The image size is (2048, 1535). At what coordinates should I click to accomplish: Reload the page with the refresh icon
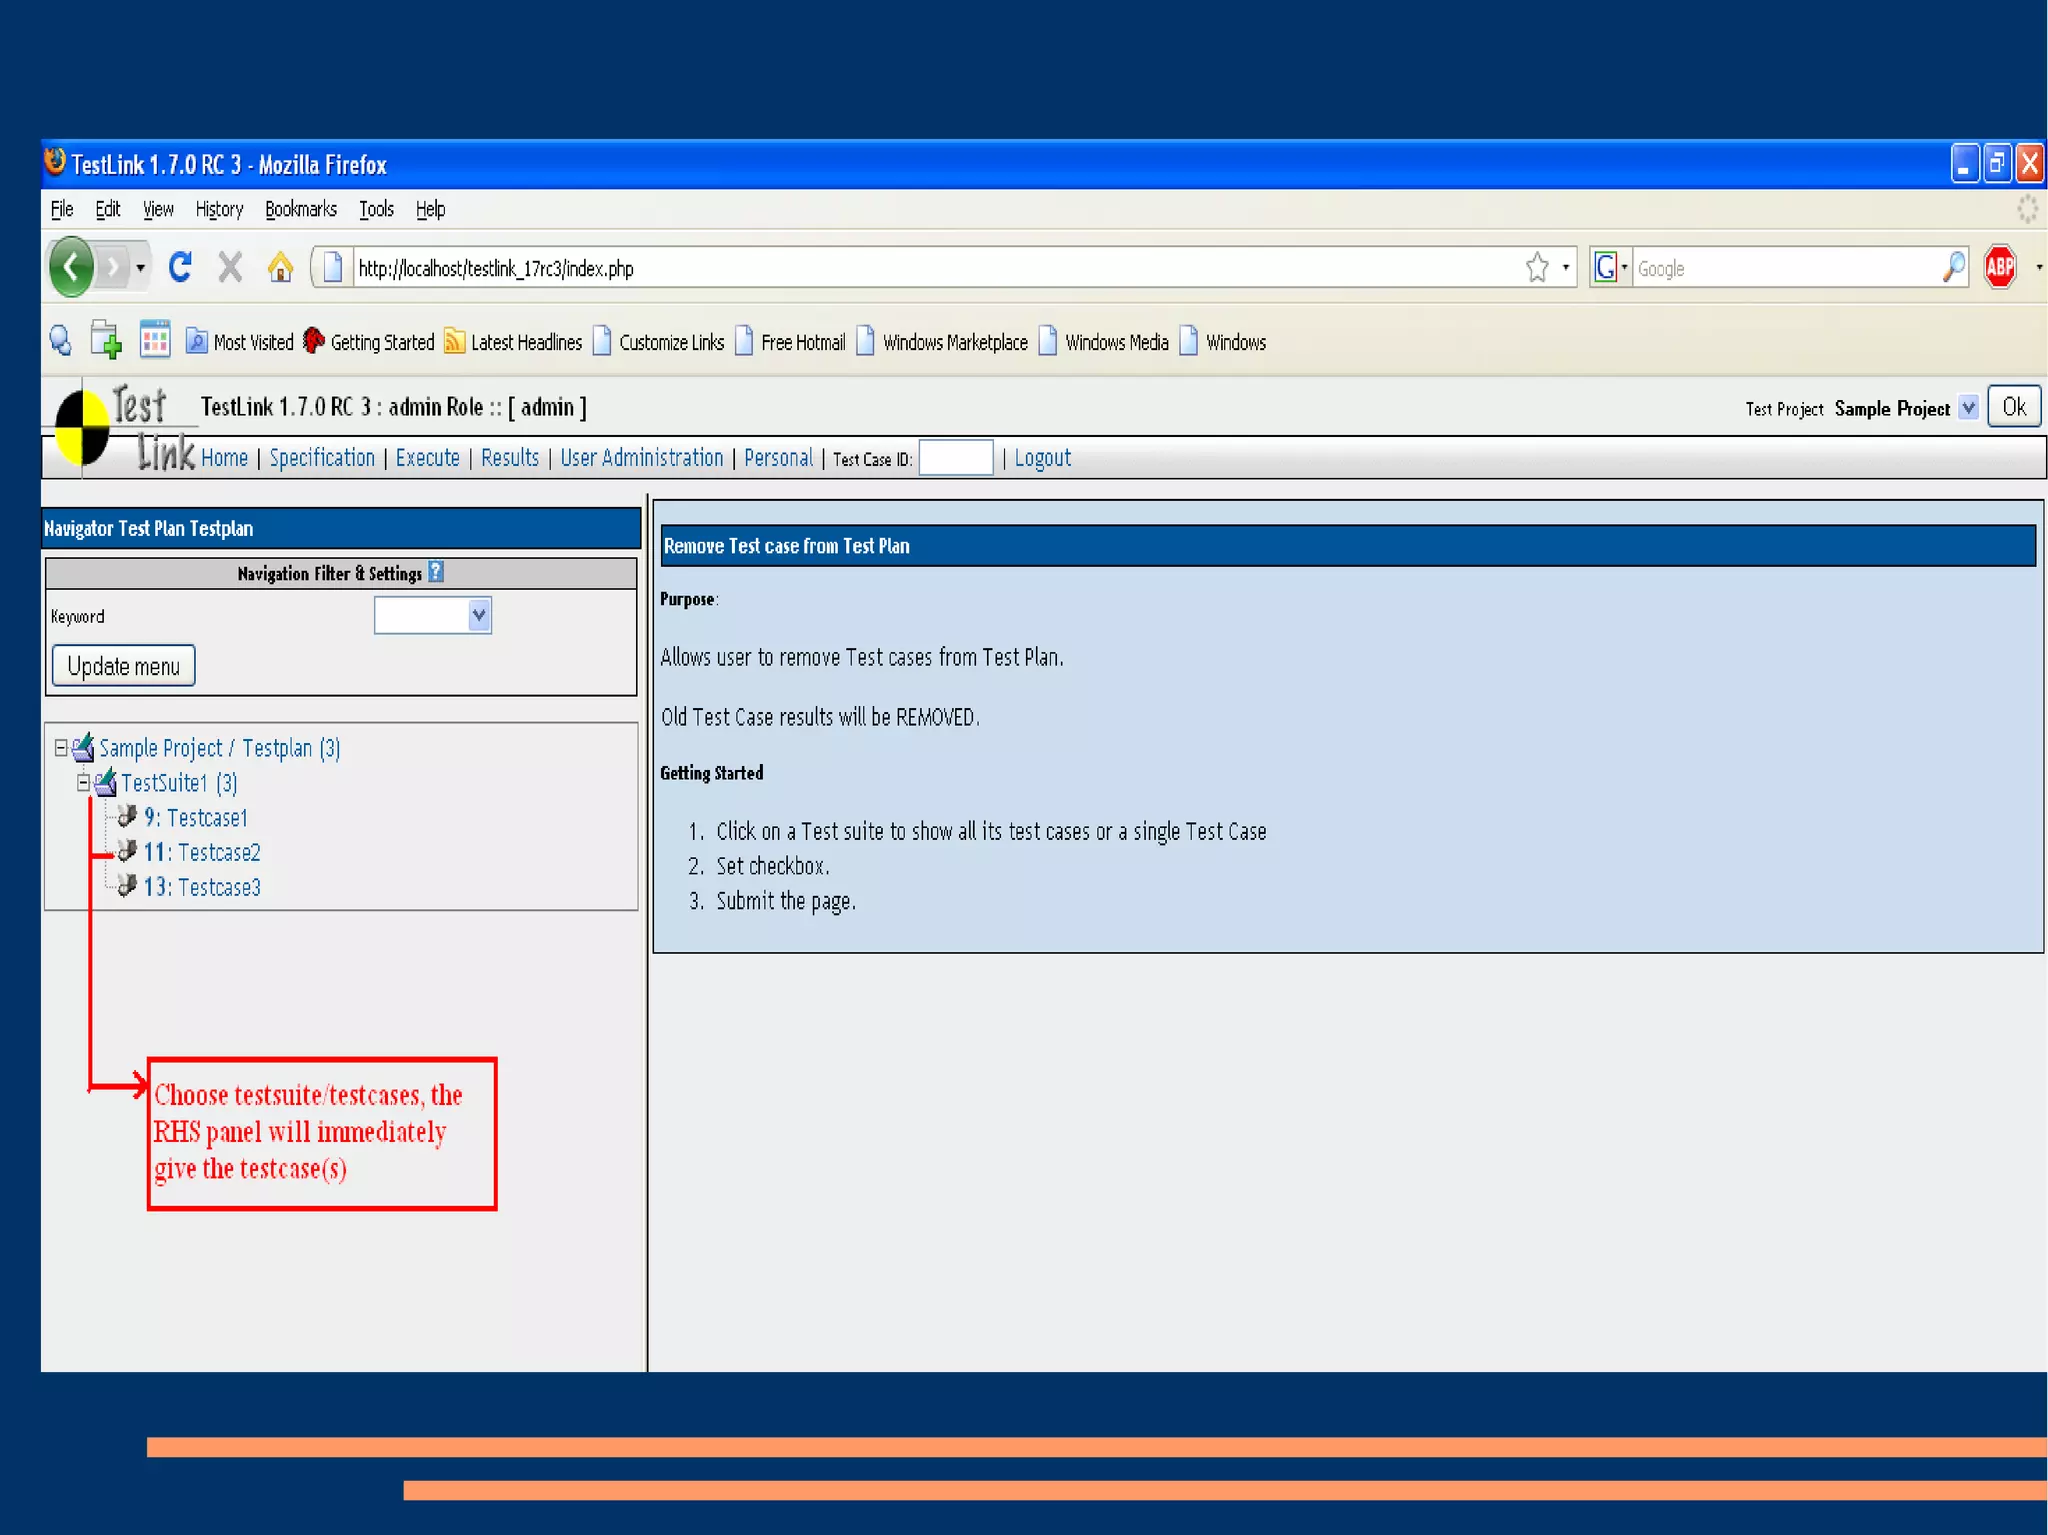point(180,267)
